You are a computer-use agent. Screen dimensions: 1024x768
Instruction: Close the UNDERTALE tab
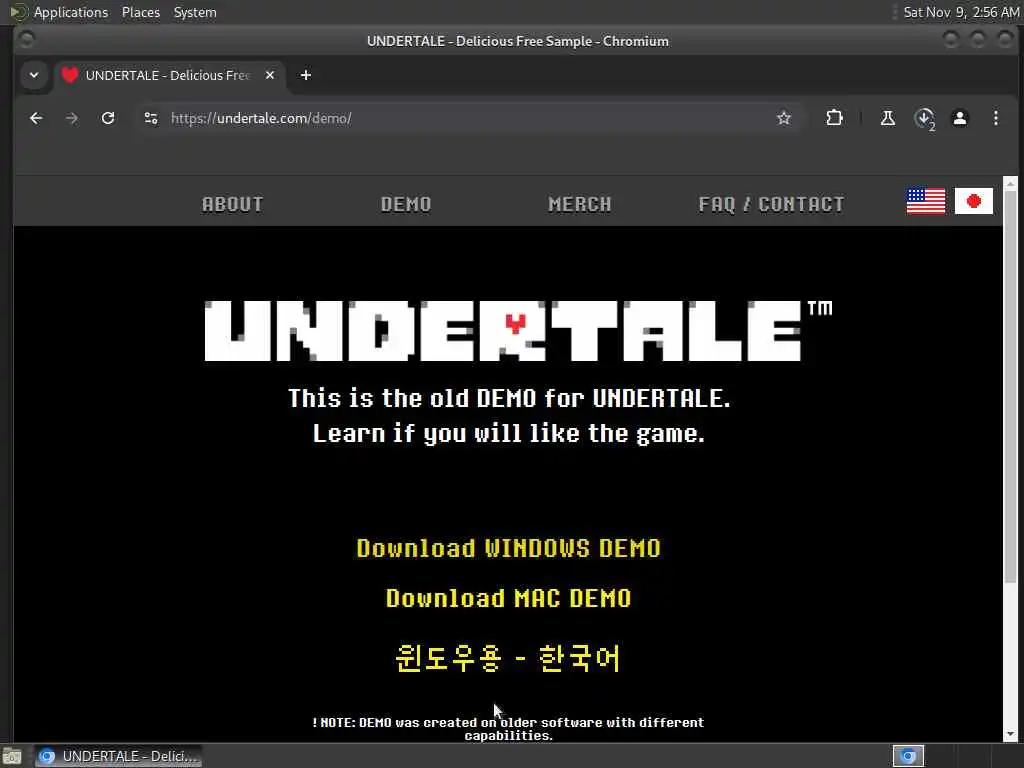pos(270,75)
